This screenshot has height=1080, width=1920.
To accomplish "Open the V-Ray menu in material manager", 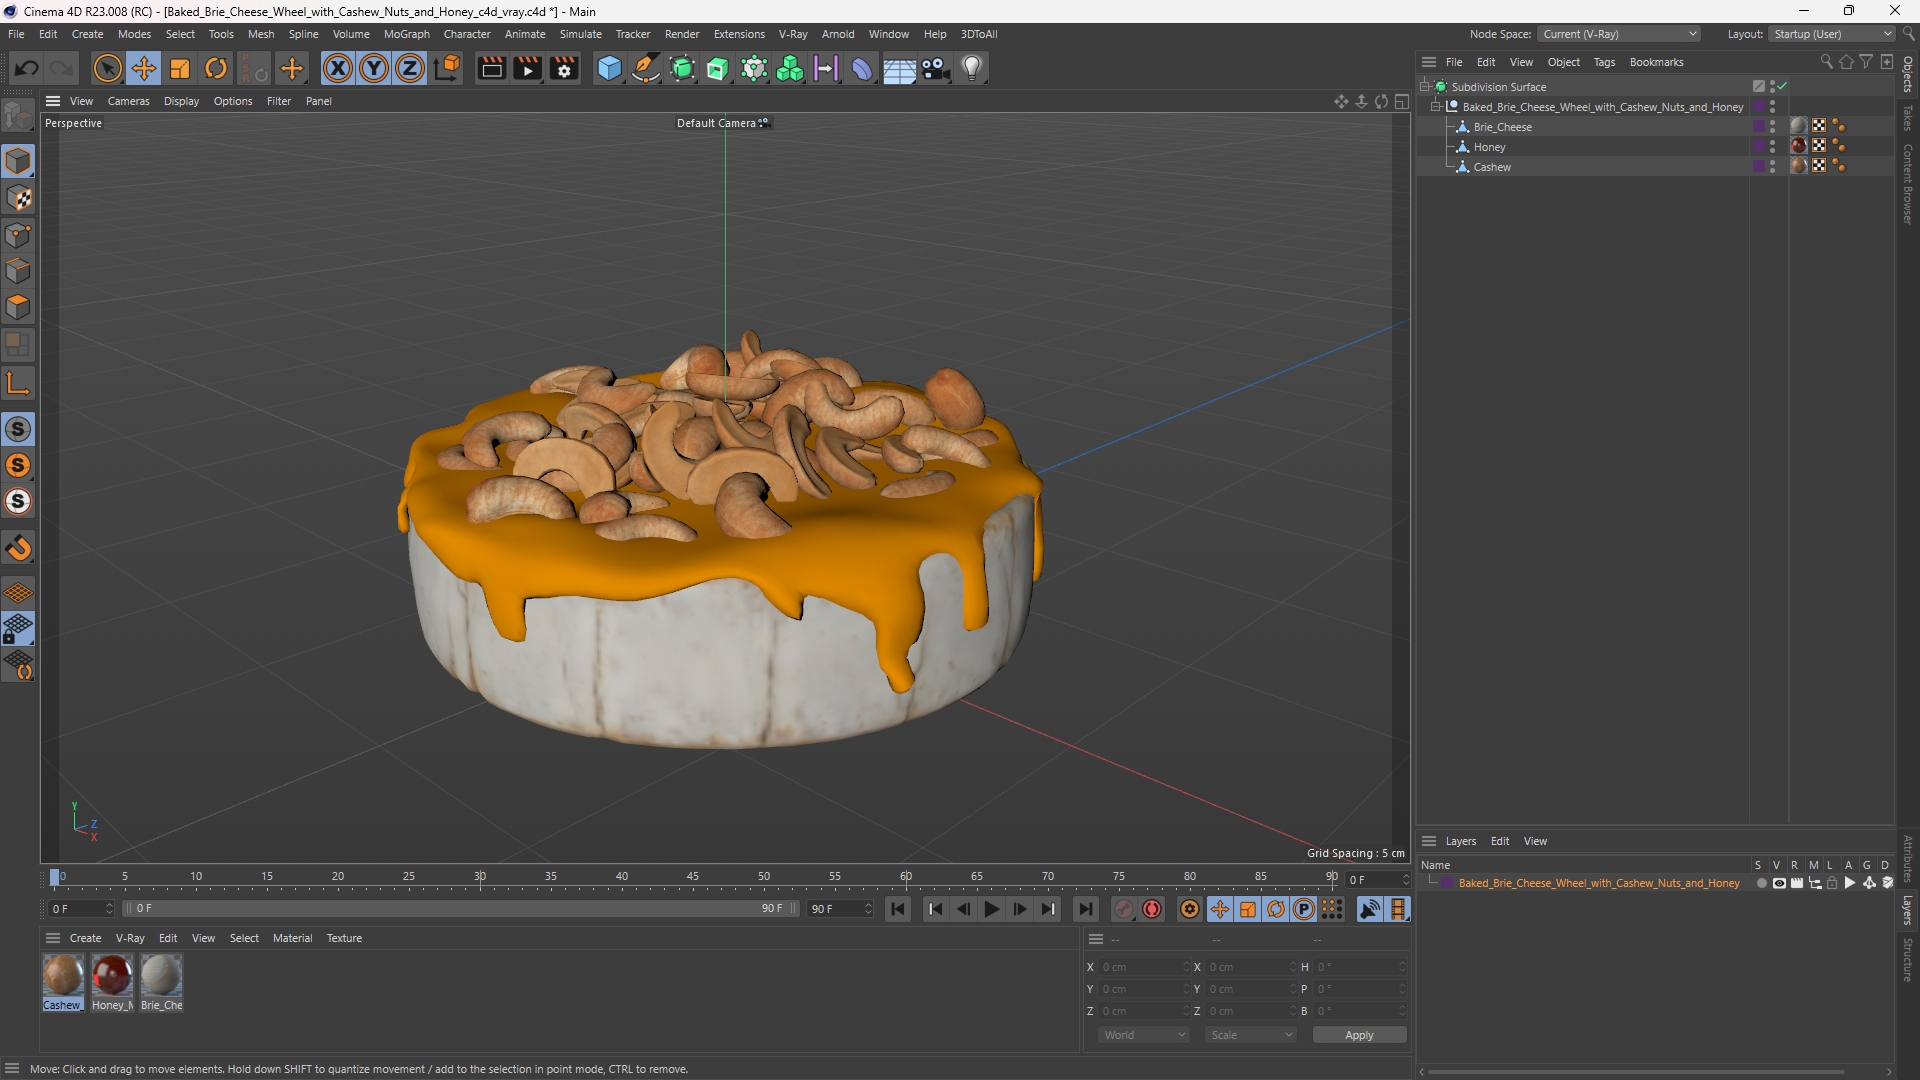I will pos(130,938).
